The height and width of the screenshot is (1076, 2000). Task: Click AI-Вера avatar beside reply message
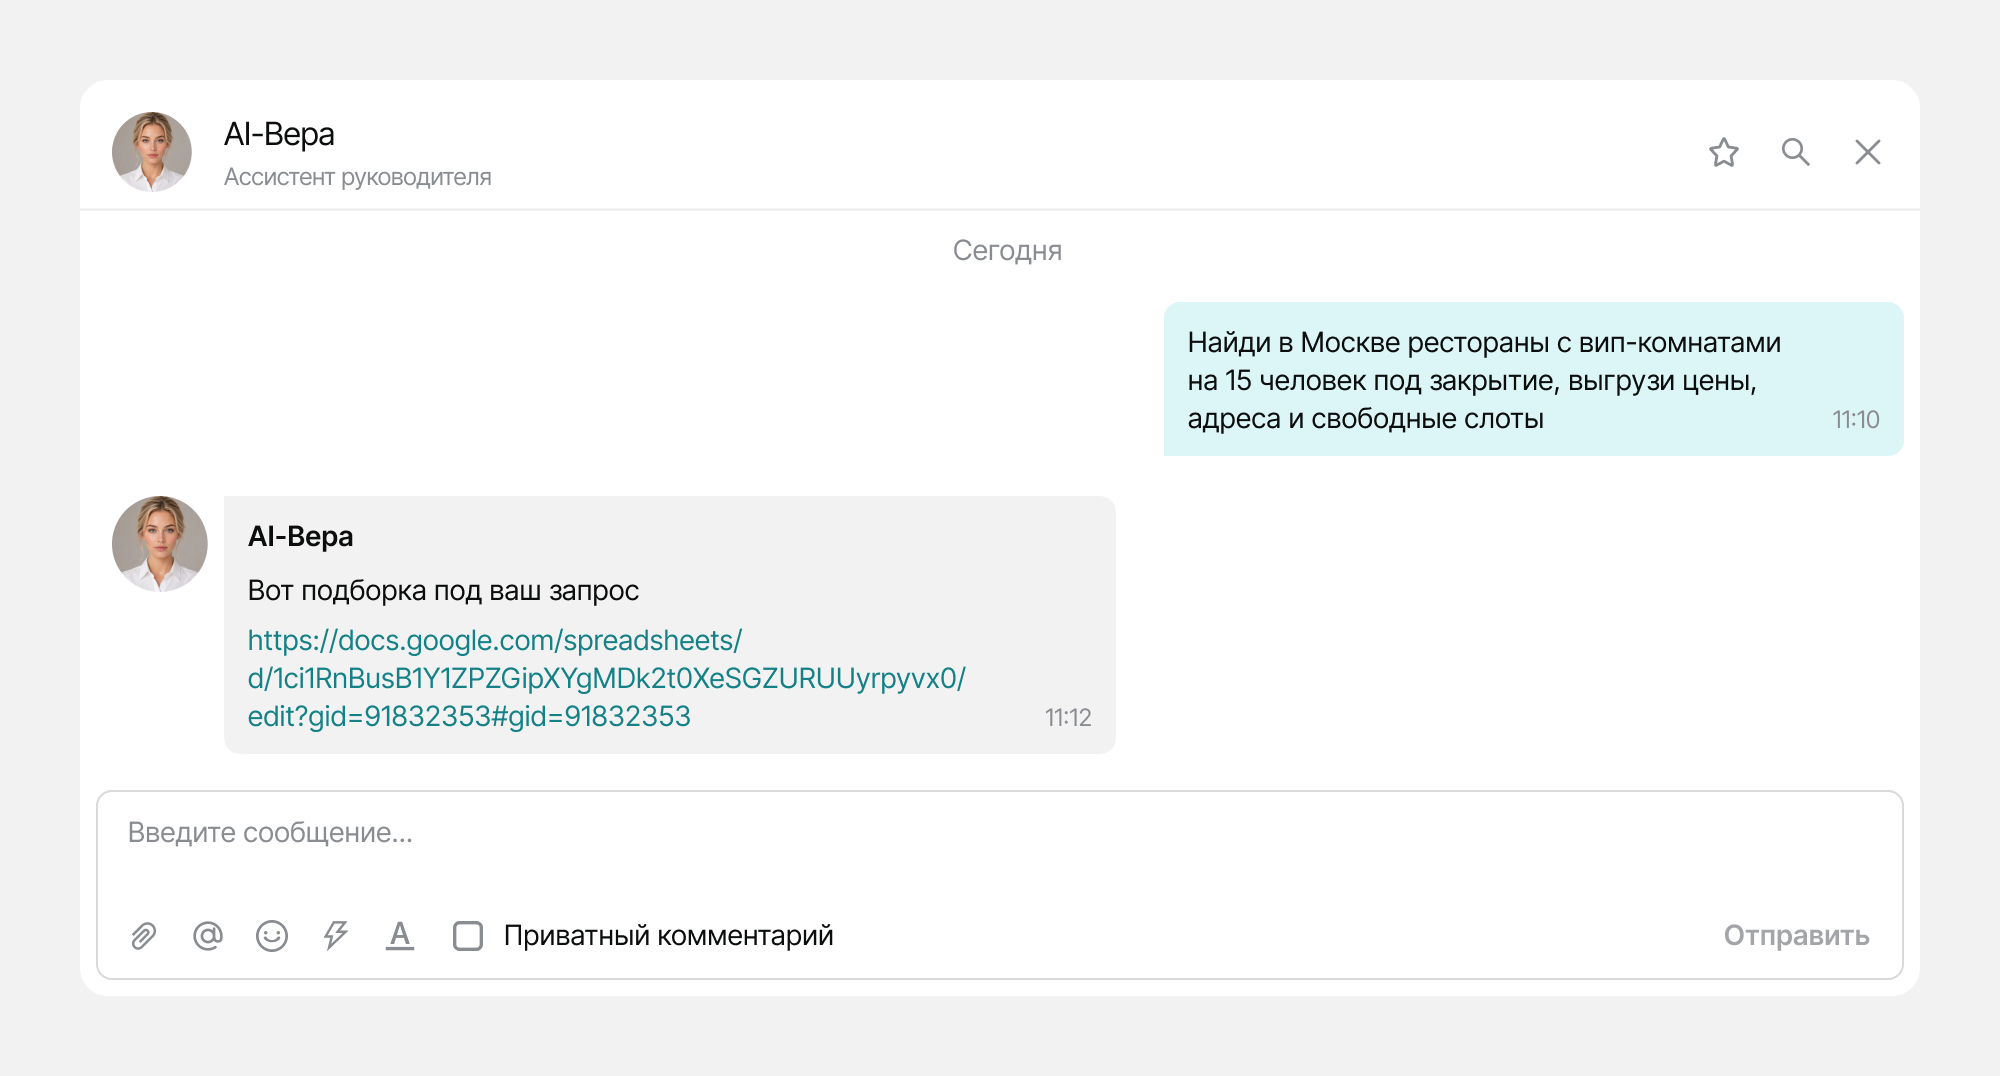coord(160,544)
